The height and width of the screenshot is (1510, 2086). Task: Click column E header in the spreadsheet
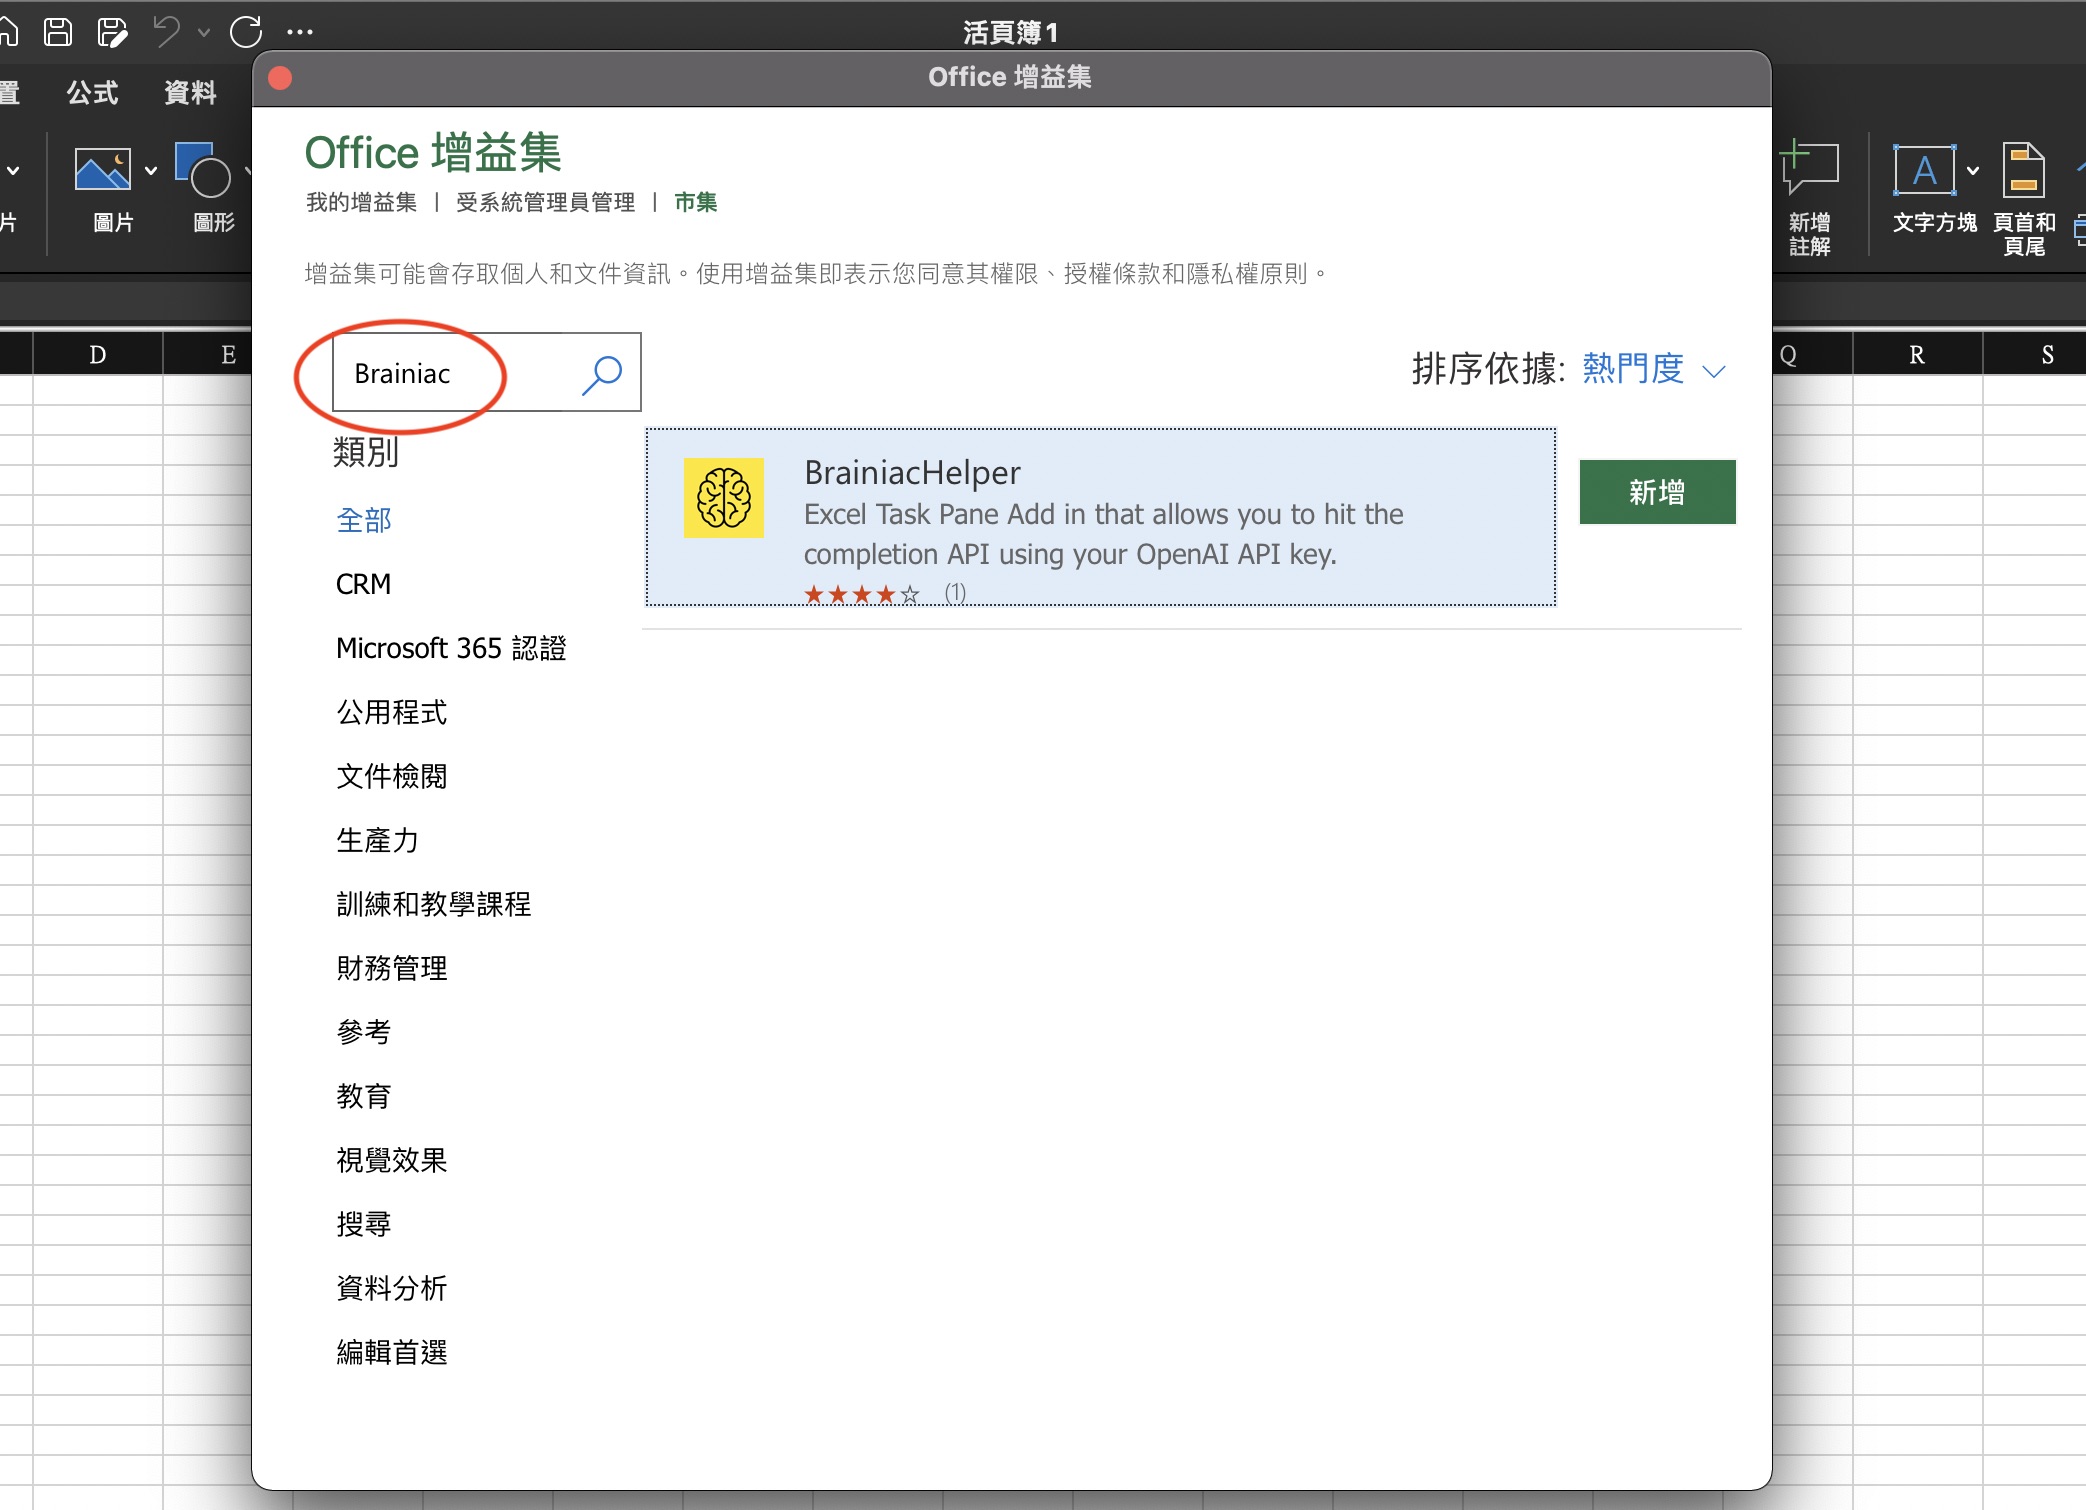click(209, 354)
